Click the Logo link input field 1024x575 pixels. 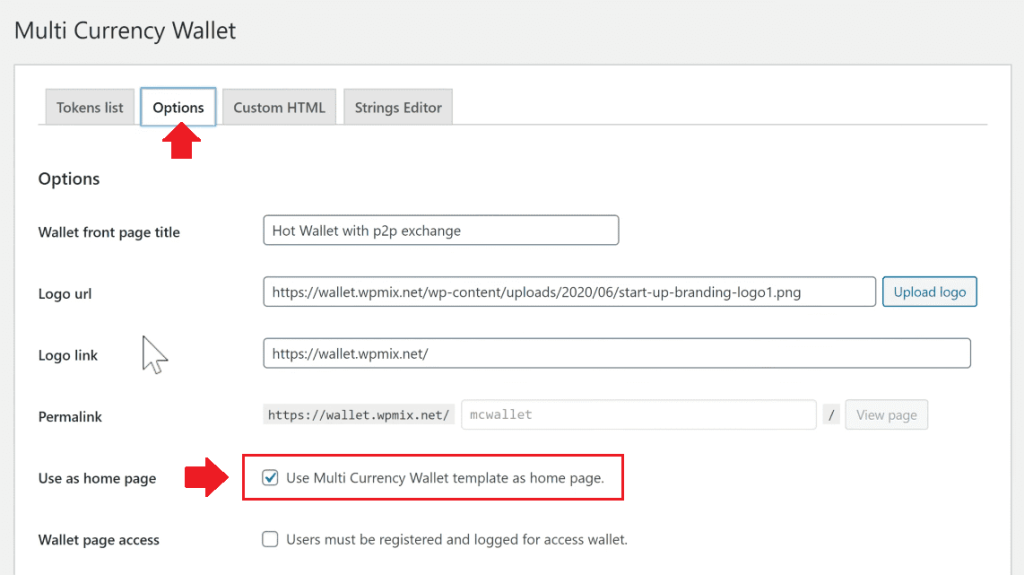click(616, 353)
